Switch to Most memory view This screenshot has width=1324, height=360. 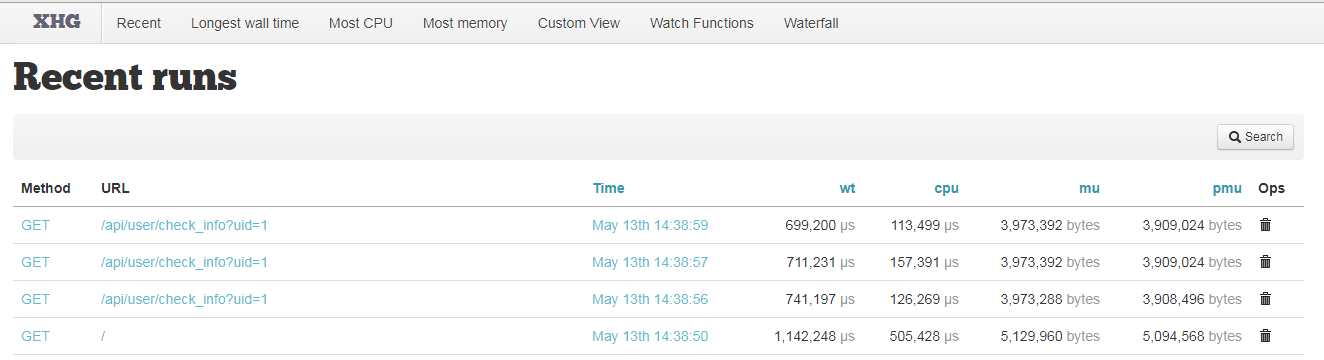[x=465, y=23]
